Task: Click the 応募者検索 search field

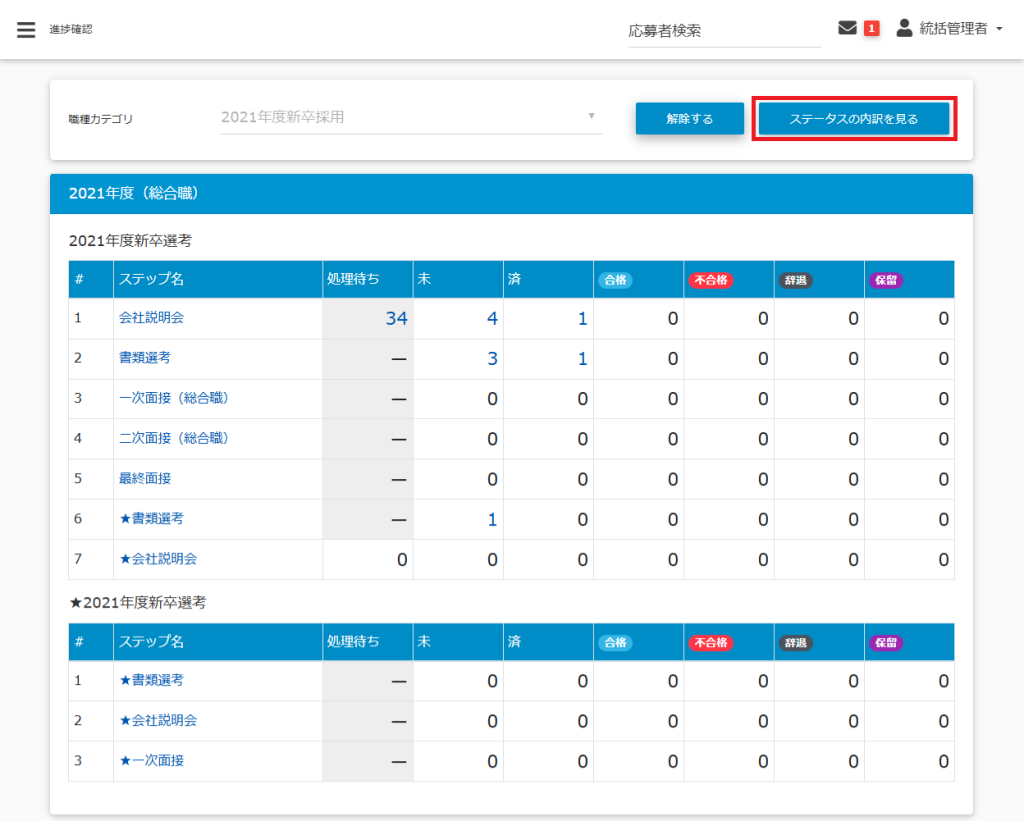Action: click(723, 31)
